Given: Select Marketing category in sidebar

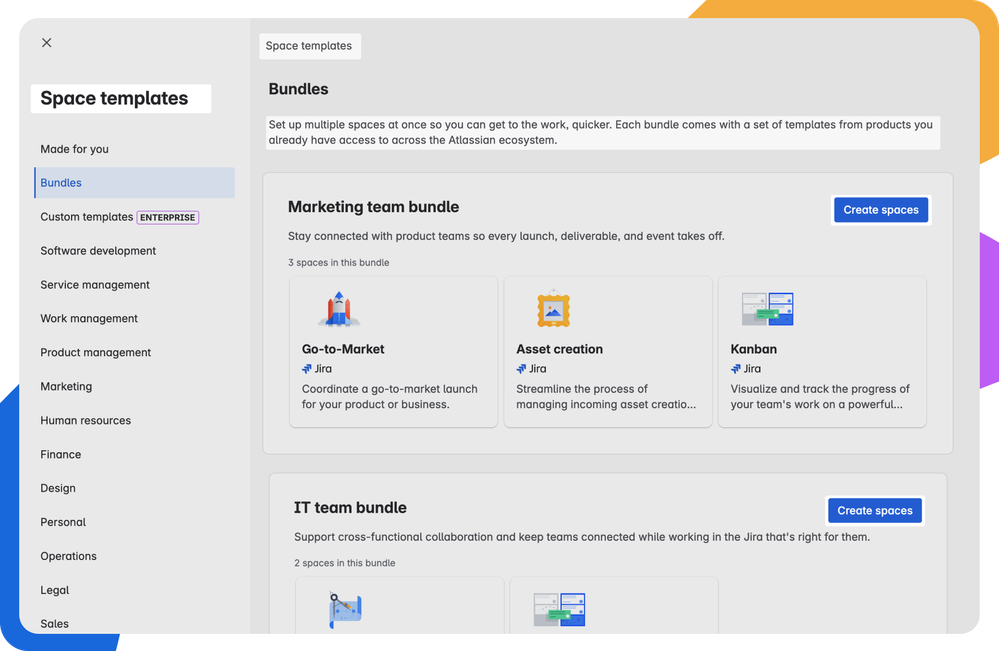Looking at the screenshot, I should (x=66, y=387).
